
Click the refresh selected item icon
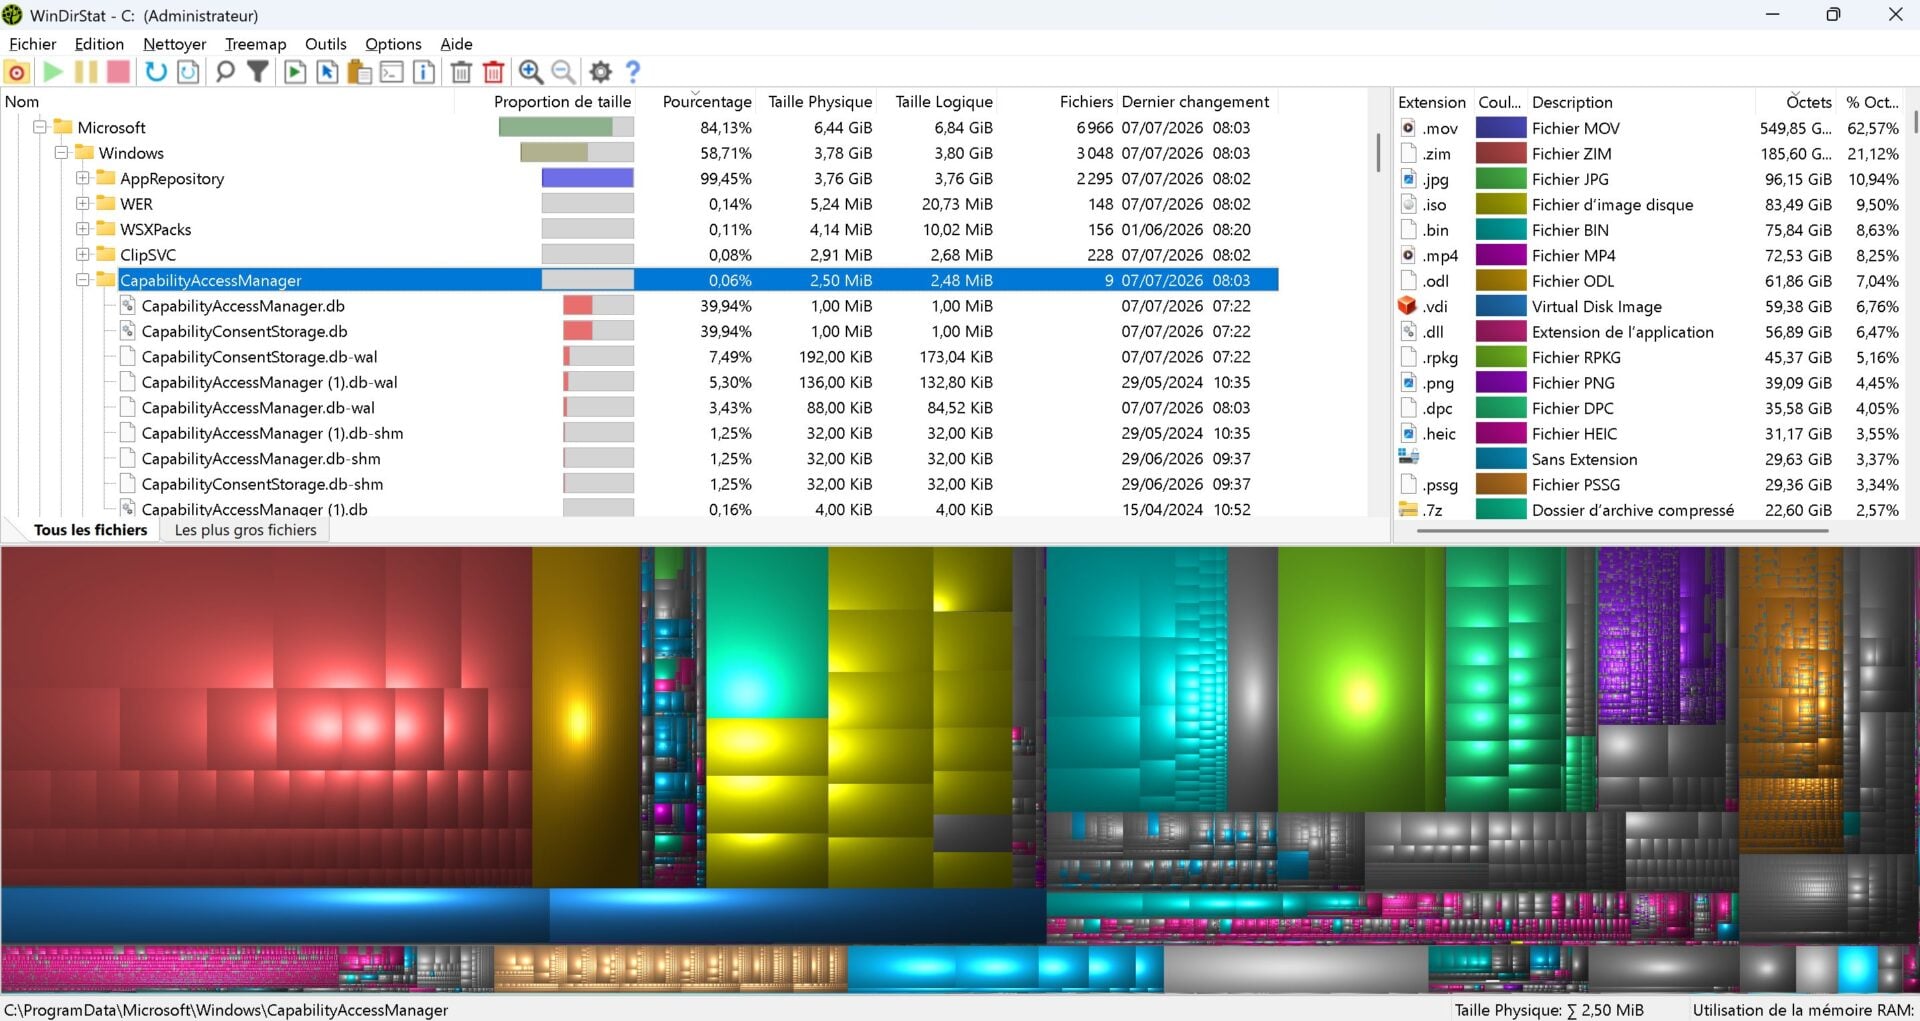tap(188, 72)
